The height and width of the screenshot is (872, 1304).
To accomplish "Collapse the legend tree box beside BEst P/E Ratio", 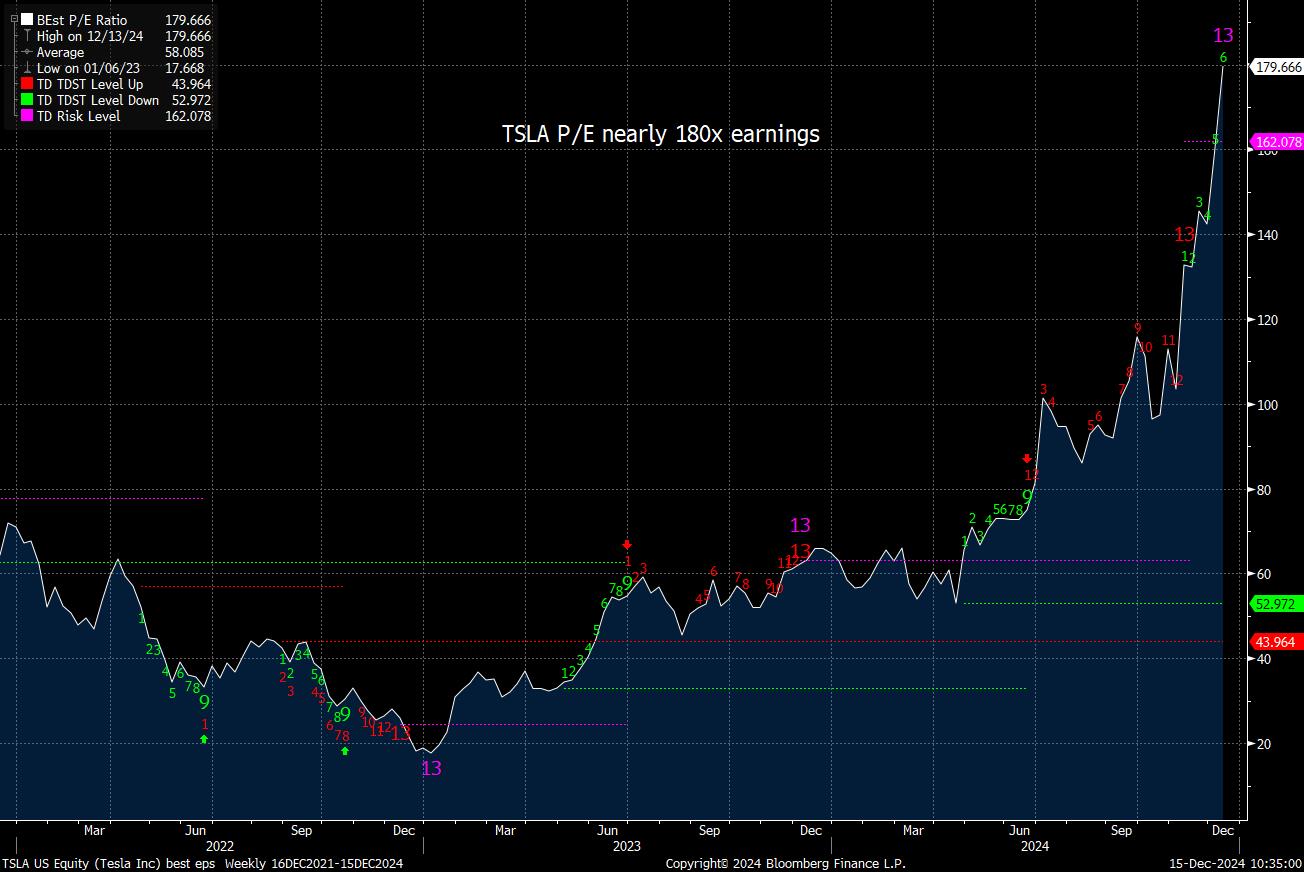I will coord(13,20).
